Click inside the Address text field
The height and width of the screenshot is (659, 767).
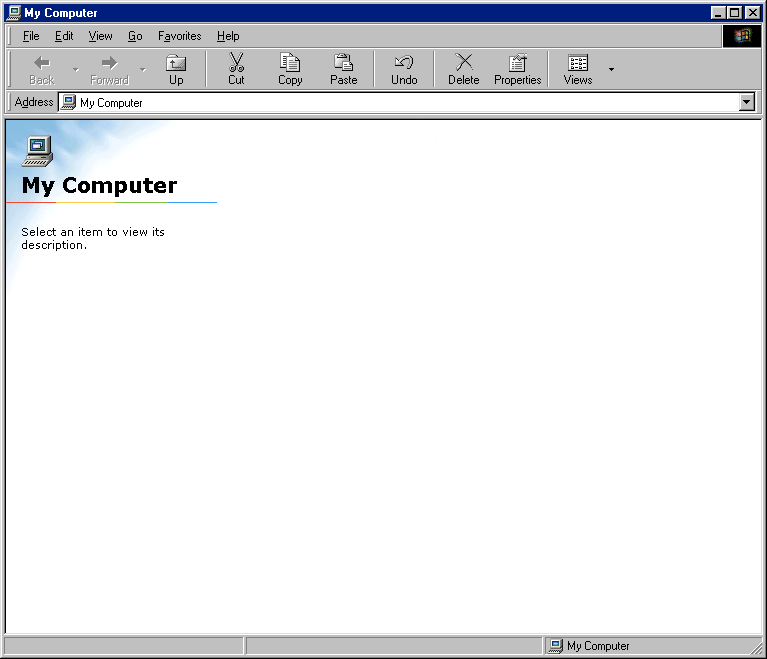pos(400,102)
